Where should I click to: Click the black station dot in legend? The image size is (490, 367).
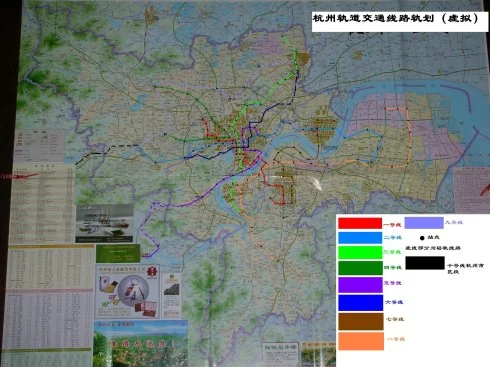pyautogui.click(x=422, y=238)
